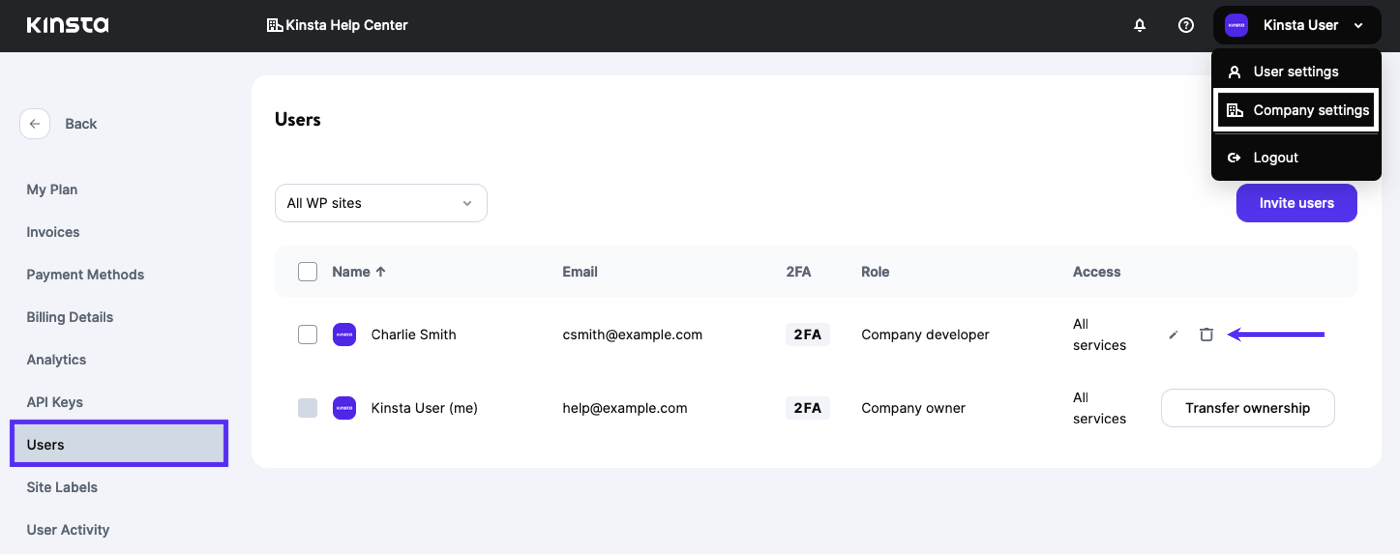
Task: Edit Charlie Smith with pencil icon
Action: [x=1173, y=335]
